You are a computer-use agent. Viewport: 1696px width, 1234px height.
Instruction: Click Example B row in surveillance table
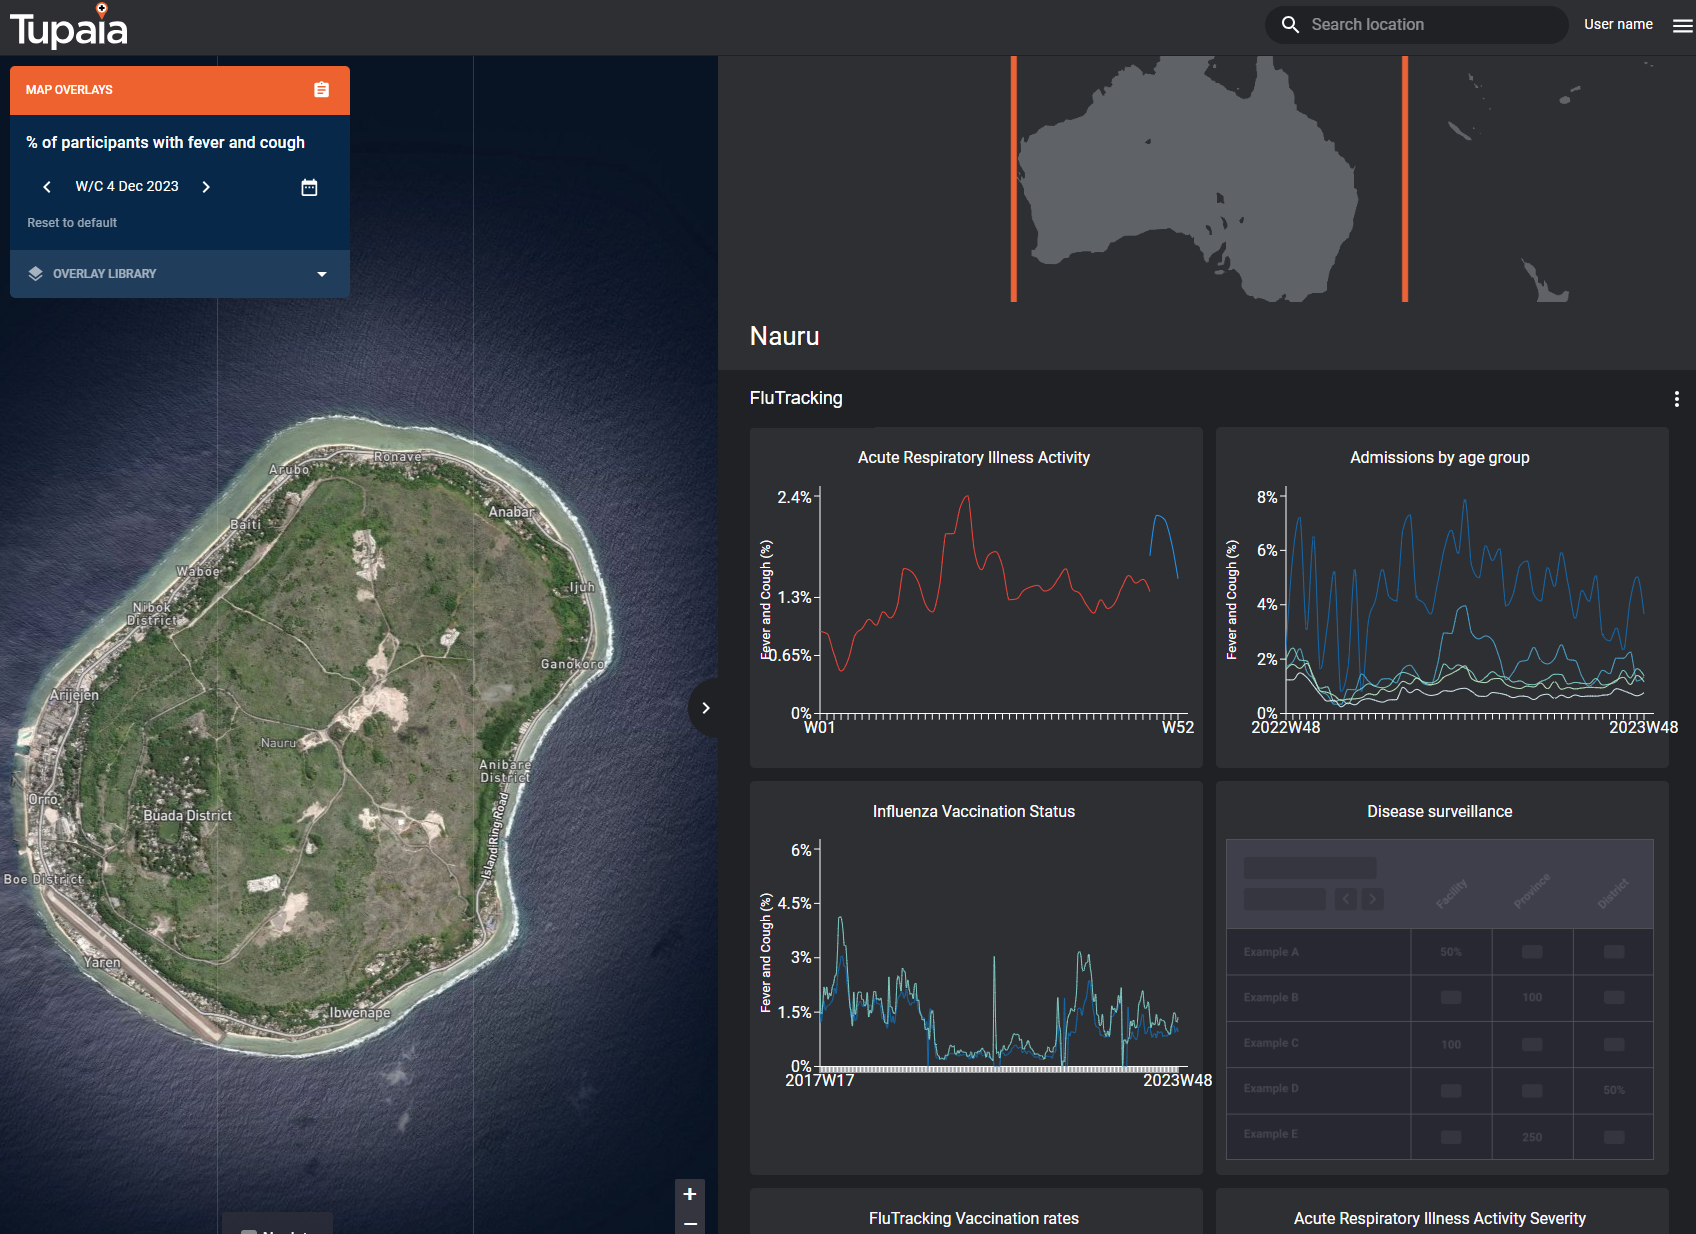click(1440, 998)
